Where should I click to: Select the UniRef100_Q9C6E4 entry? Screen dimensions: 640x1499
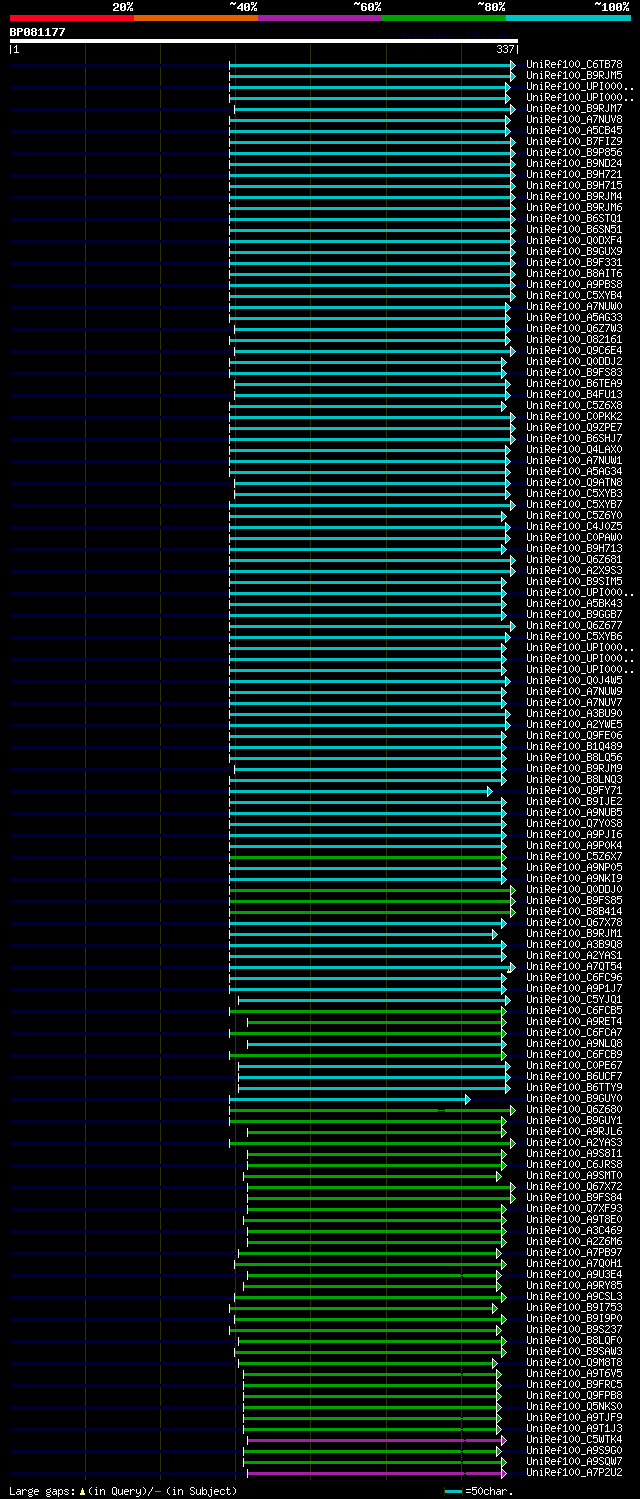pos(574,350)
